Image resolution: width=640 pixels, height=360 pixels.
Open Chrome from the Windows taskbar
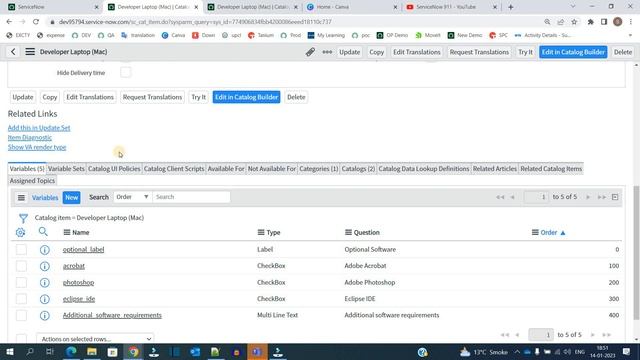pos(133,352)
